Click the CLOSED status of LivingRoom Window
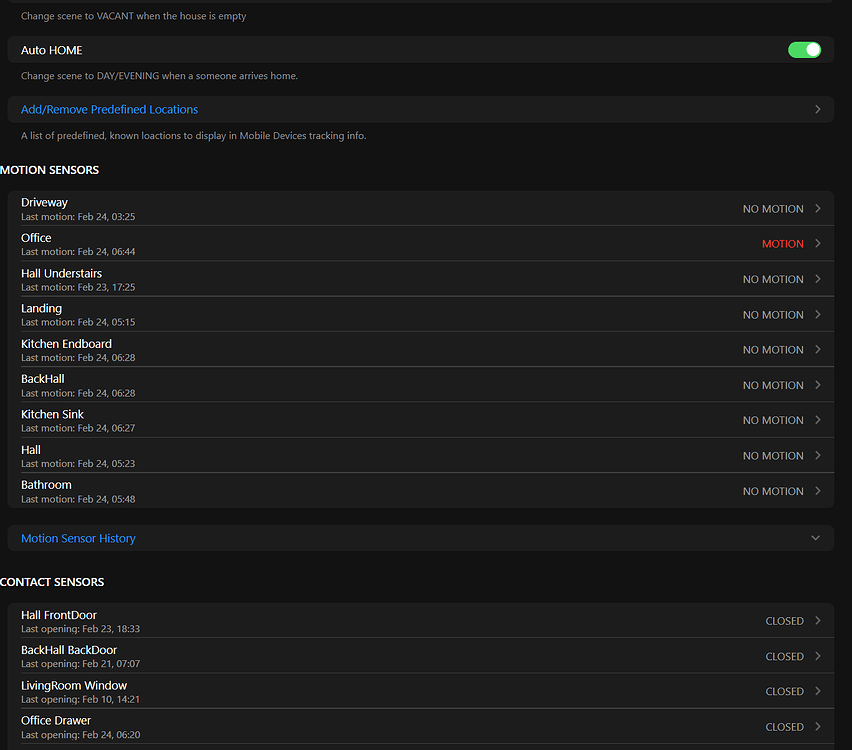Image resolution: width=852 pixels, height=750 pixels. pyautogui.click(x=785, y=691)
